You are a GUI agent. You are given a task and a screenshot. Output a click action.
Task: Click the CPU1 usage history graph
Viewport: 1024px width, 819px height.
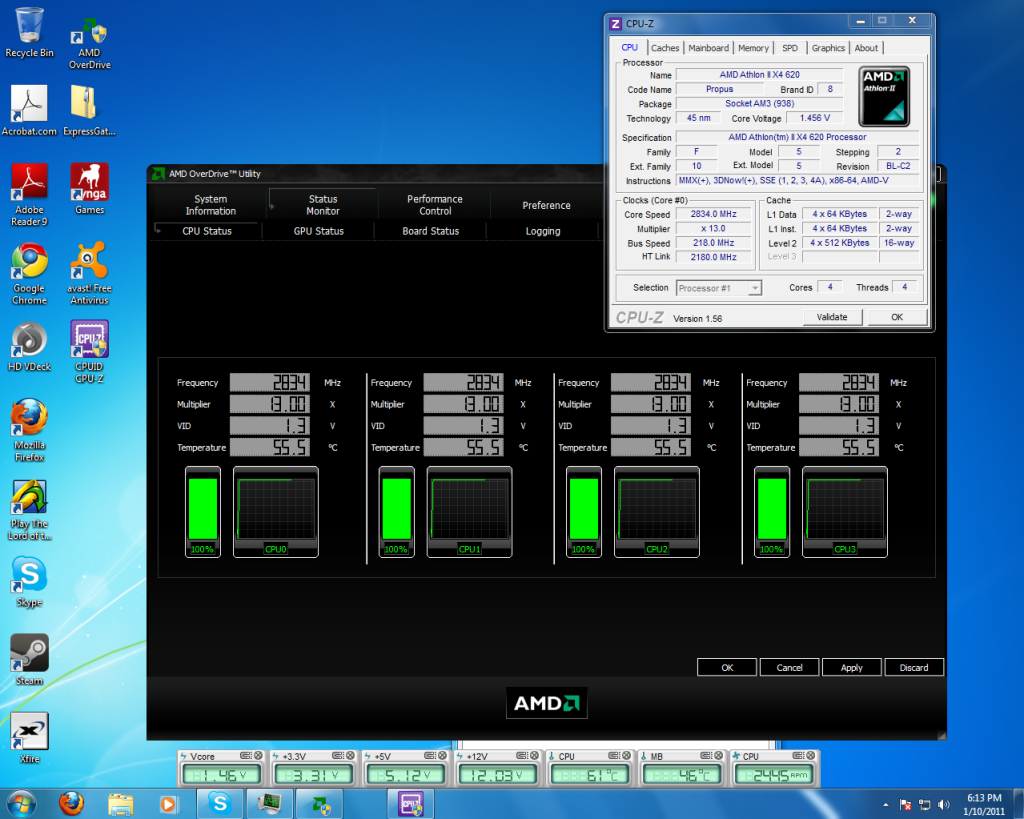click(470, 512)
